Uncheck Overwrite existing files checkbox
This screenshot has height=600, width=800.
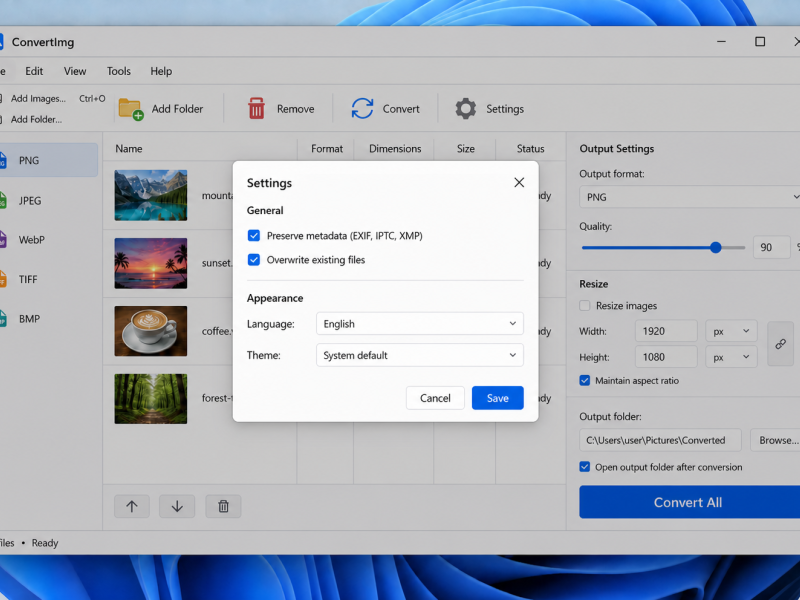pos(254,260)
